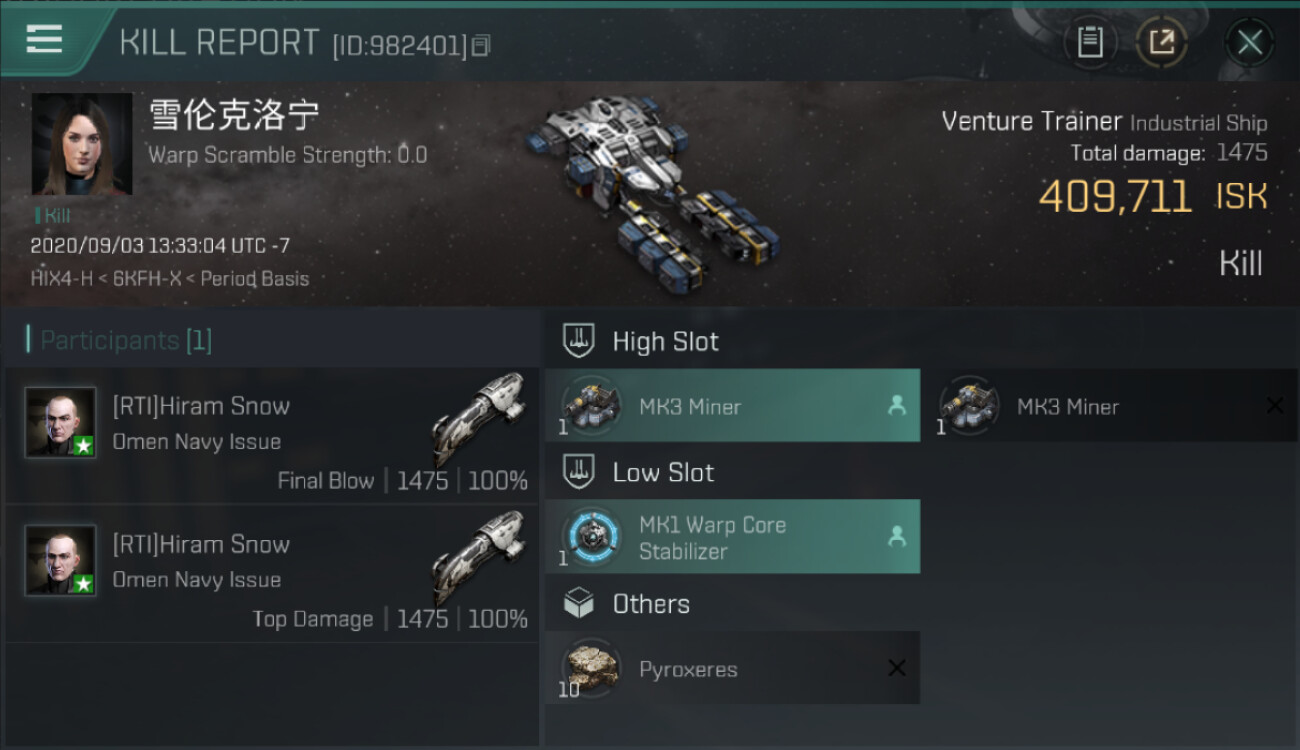Select Top Damage Hiram Snow portrait

[61, 561]
